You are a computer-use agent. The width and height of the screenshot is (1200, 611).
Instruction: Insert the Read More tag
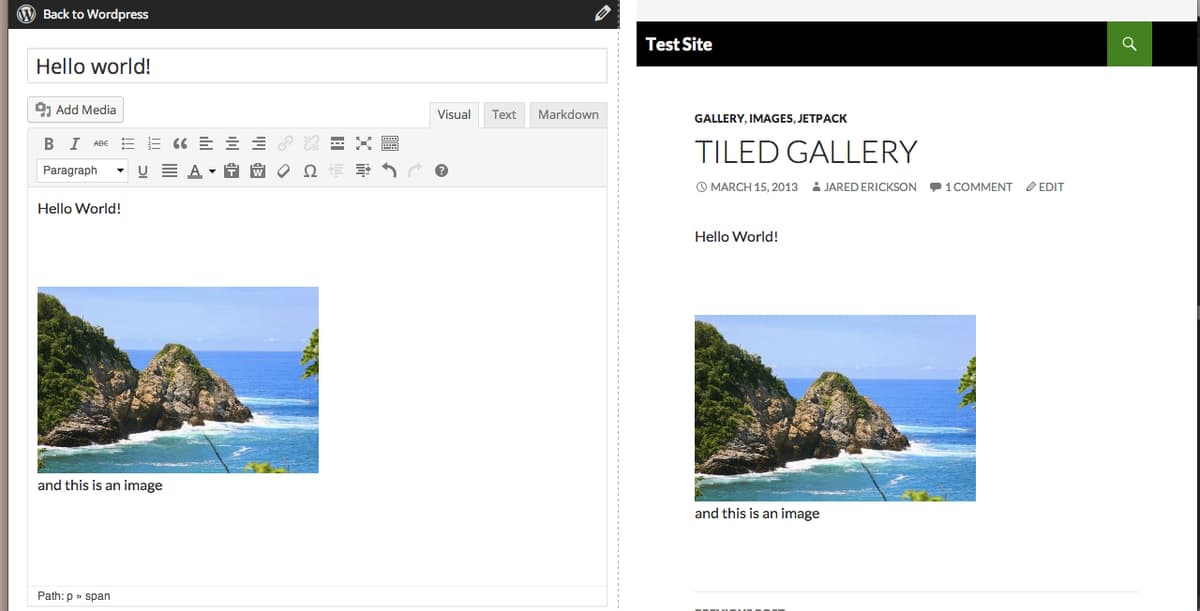[x=337, y=143]
